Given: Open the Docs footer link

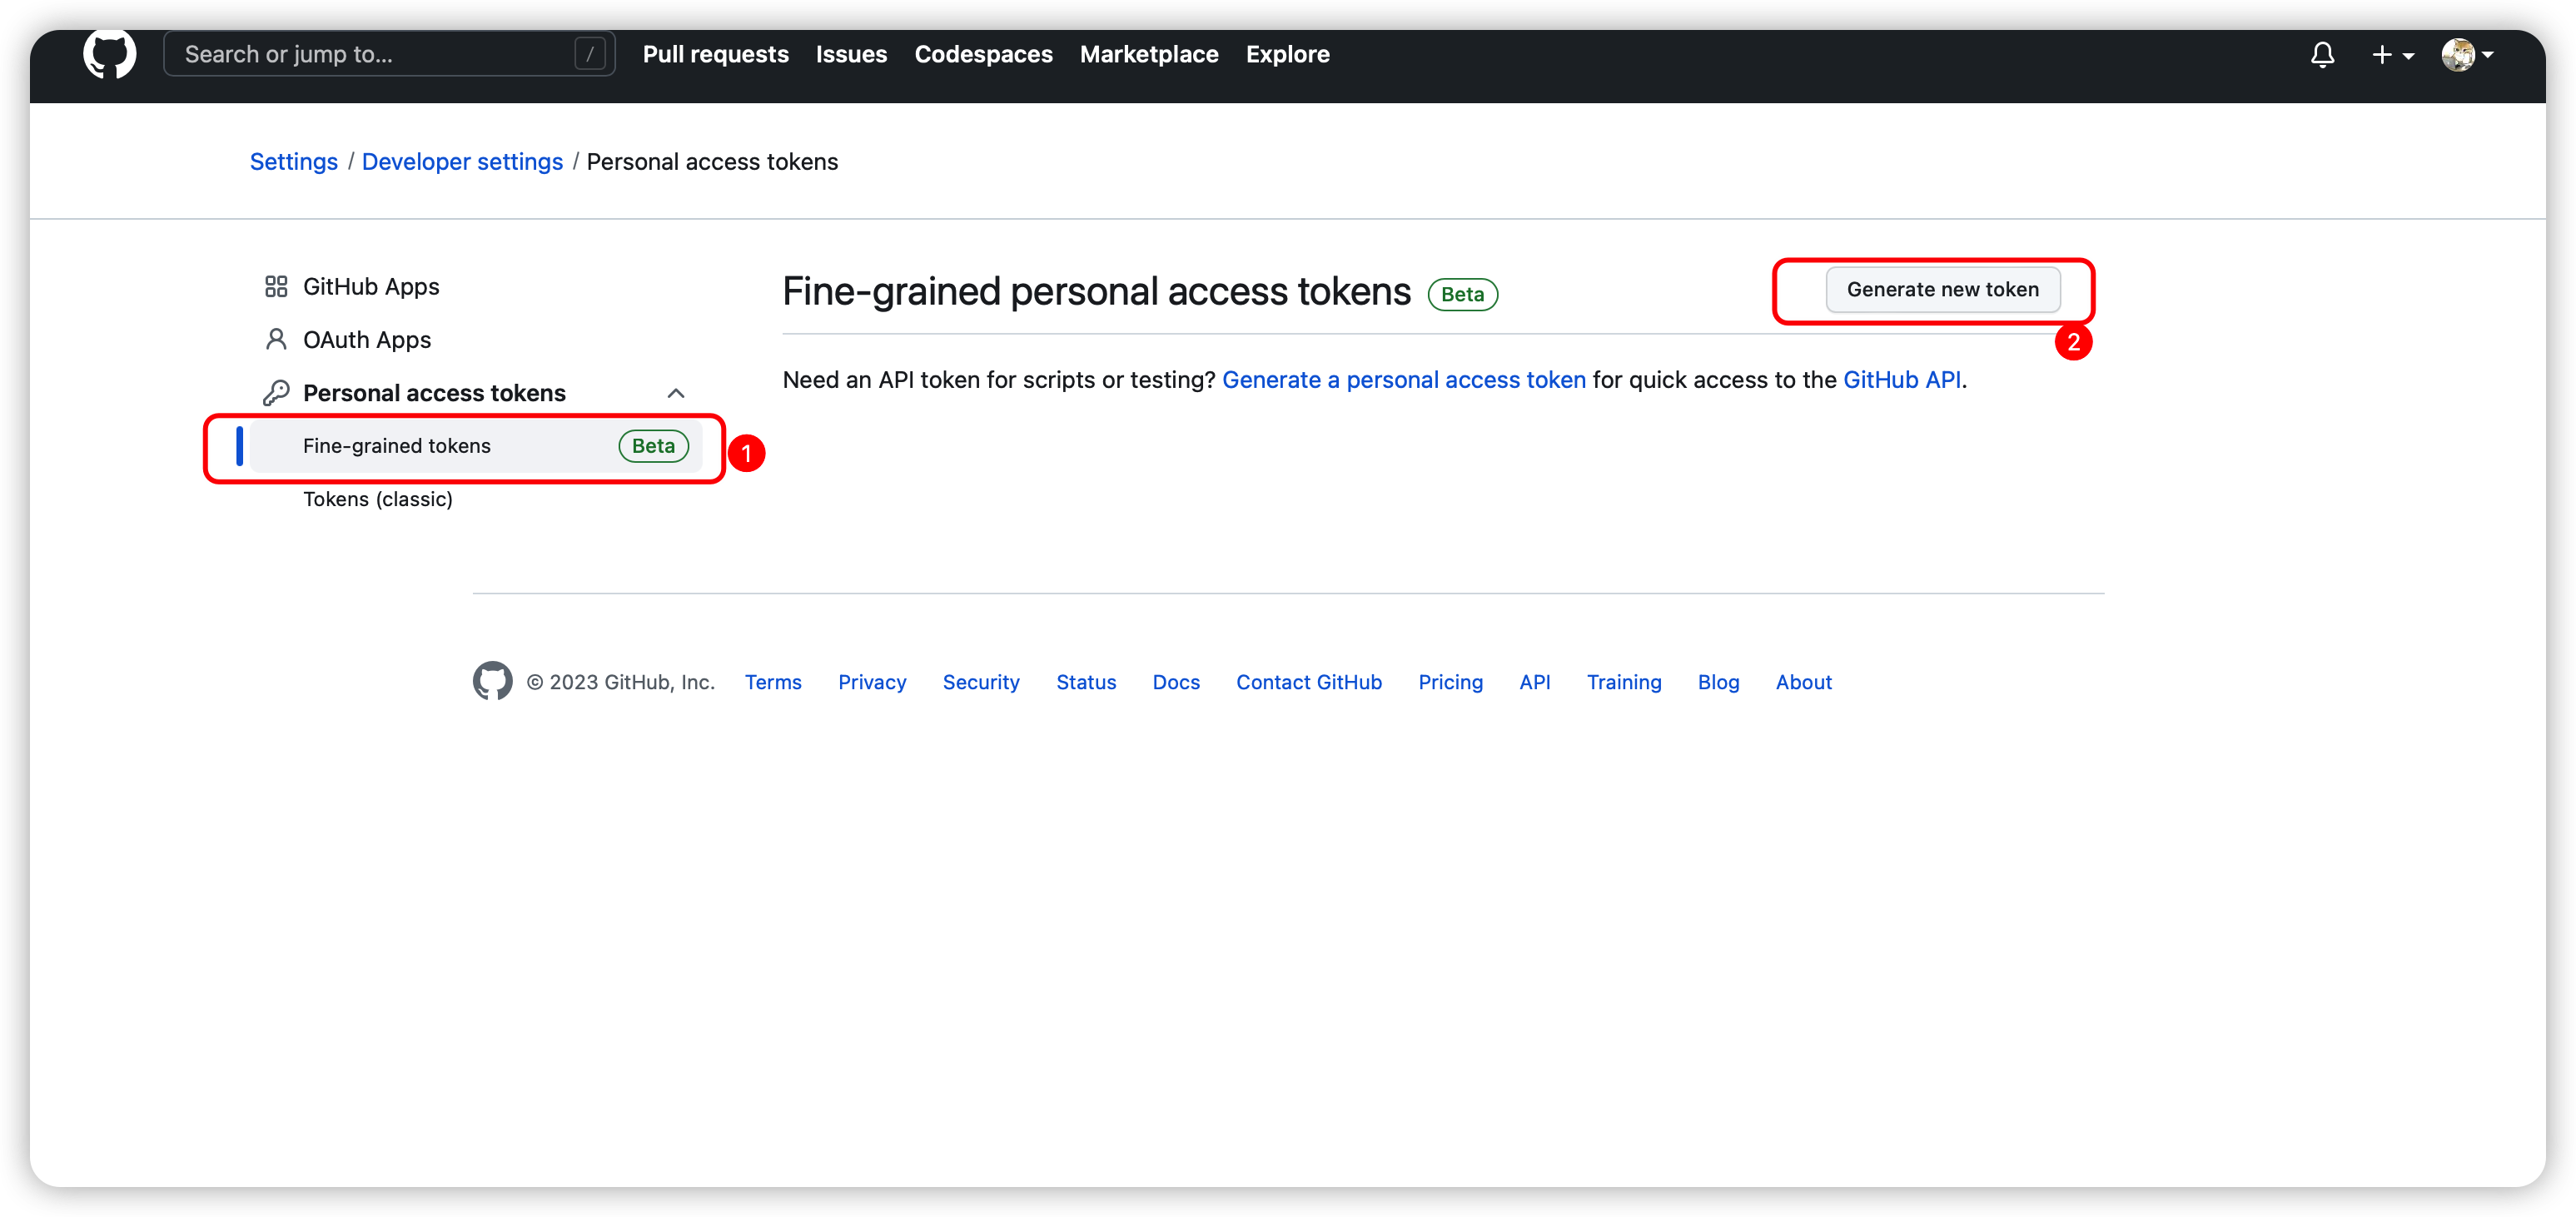Looking at the screenshot, I should tap(1175, 682).
